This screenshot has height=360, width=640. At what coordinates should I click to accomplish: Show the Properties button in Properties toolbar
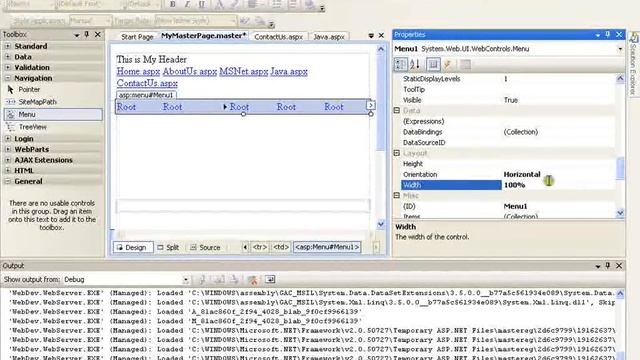tap(433, 64)
